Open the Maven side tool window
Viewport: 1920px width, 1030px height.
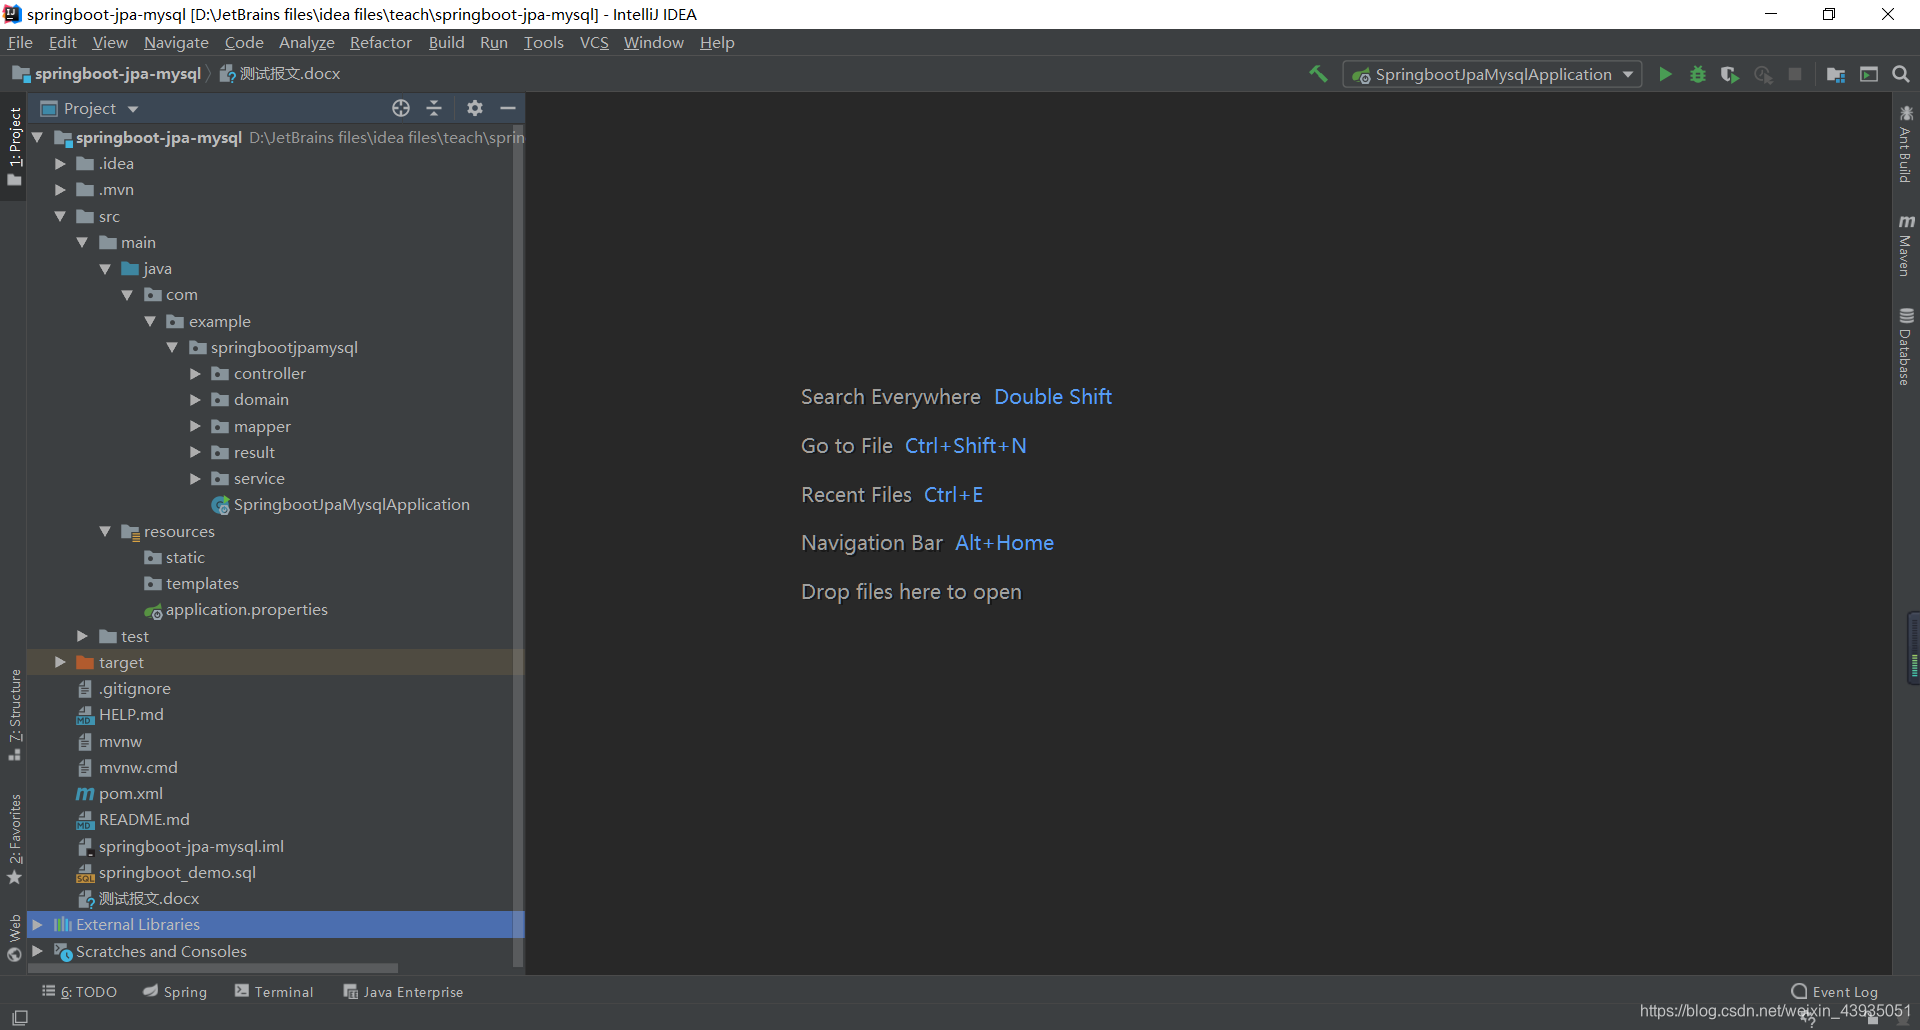tap(1906, 246)
